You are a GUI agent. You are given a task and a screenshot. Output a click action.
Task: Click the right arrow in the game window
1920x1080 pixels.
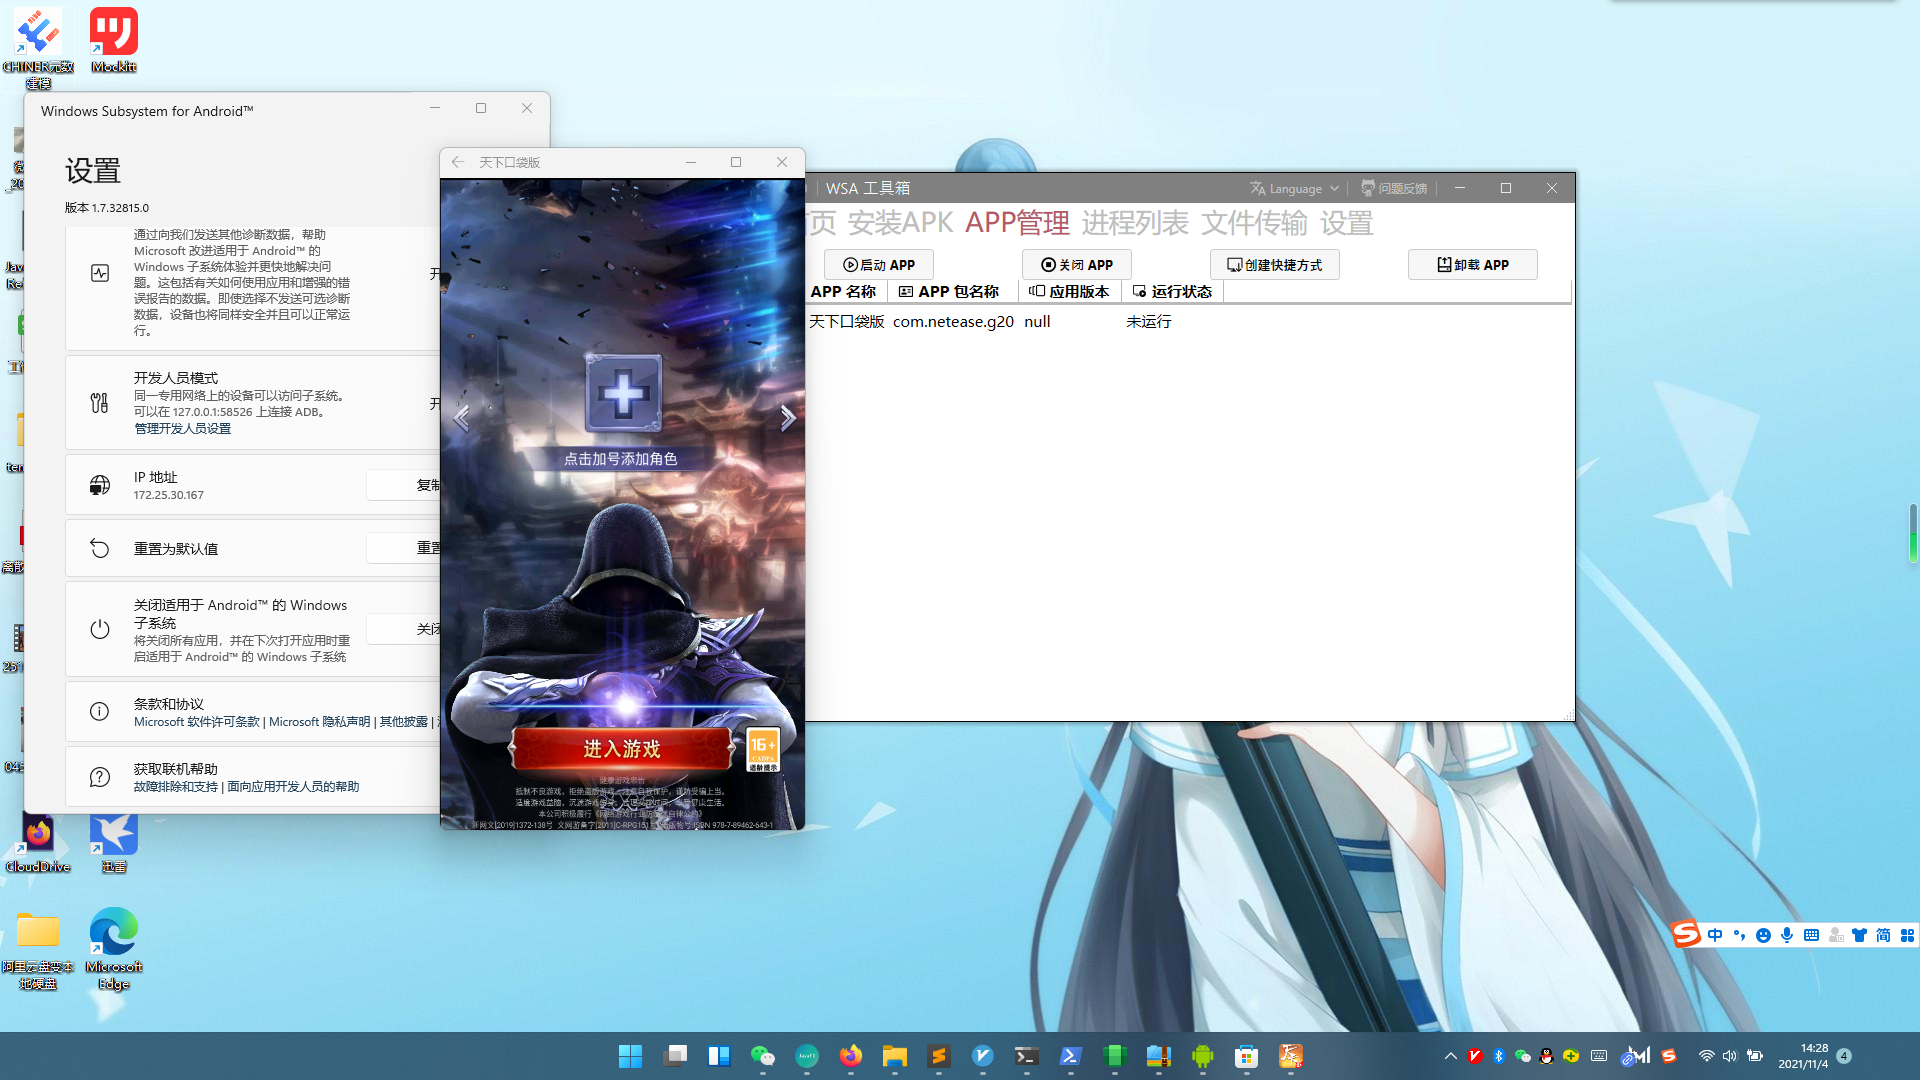(x=787, y=418)
